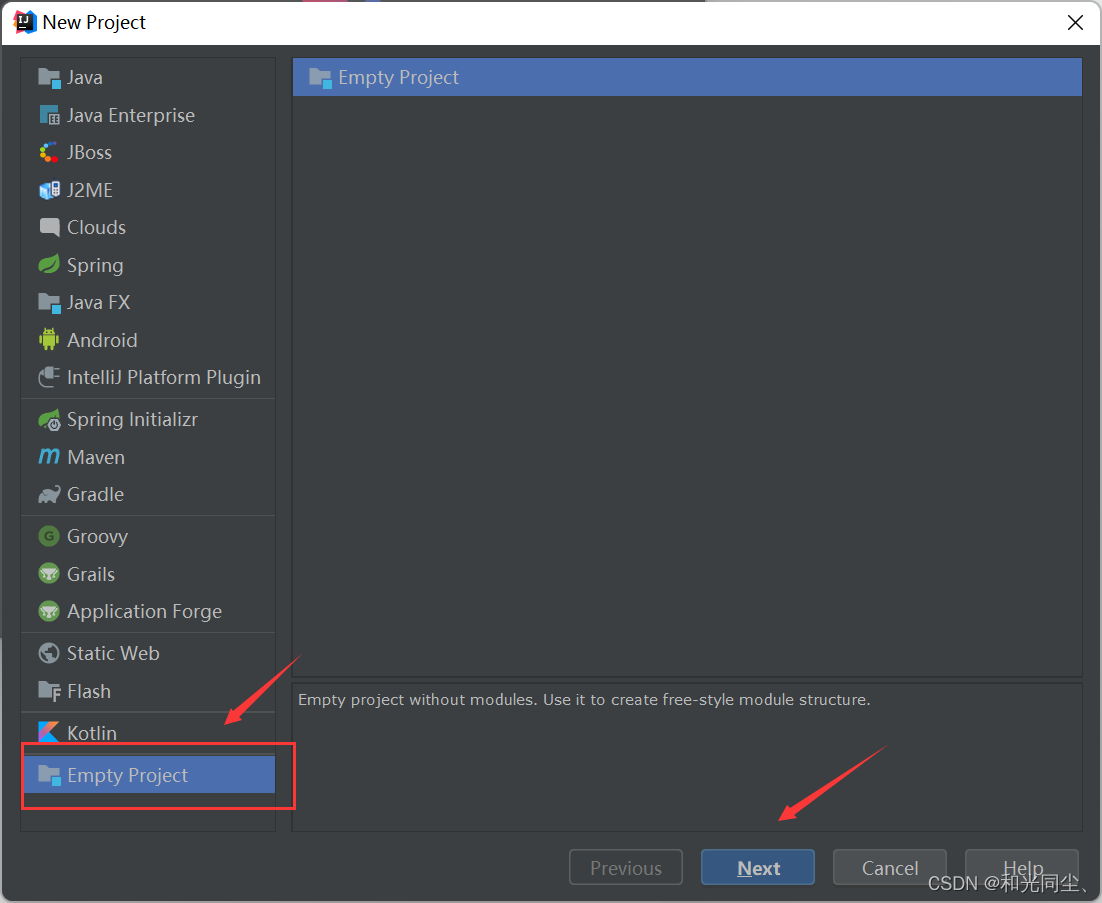Viewport: 1102px width, 903px height.
Task: Click the Grails icon
Action: (x=49, y=573)
